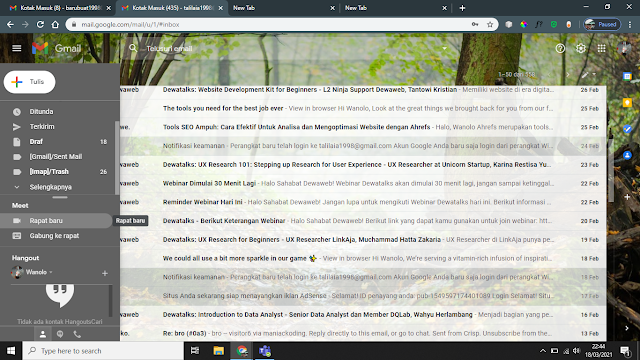Click the Telusuri email search field

(286, 49)
